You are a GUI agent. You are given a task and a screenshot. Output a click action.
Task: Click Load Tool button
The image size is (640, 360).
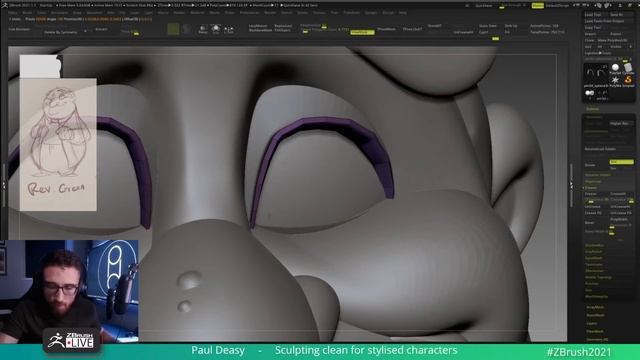593,15
